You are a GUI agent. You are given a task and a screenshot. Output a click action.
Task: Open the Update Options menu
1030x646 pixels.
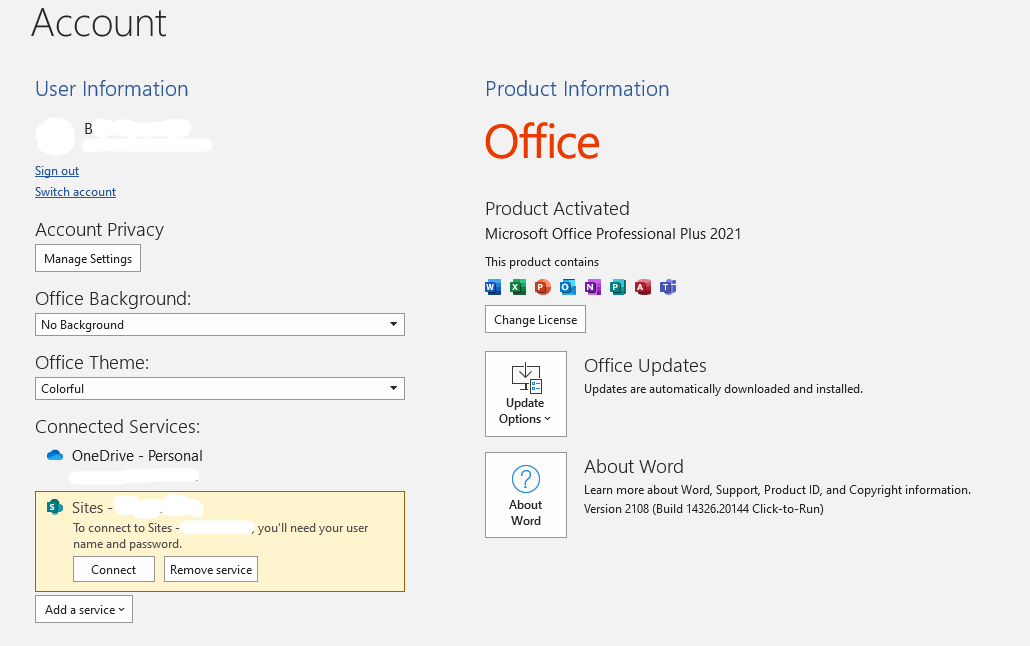526,394
